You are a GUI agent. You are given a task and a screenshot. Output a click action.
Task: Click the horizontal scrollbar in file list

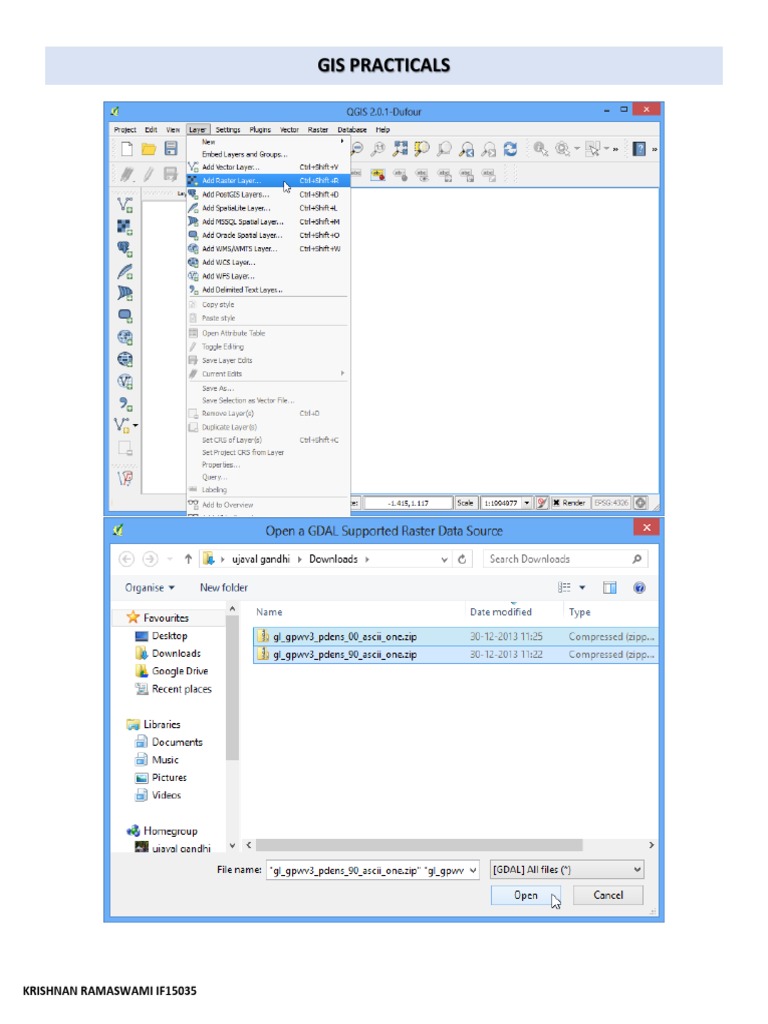[x=419, y=845]
